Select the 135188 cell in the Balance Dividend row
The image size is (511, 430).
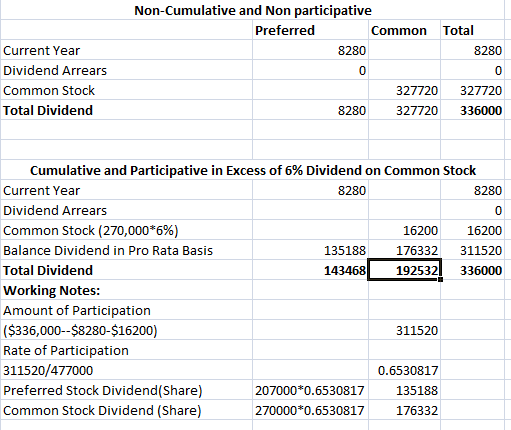[x=310, y=250]
